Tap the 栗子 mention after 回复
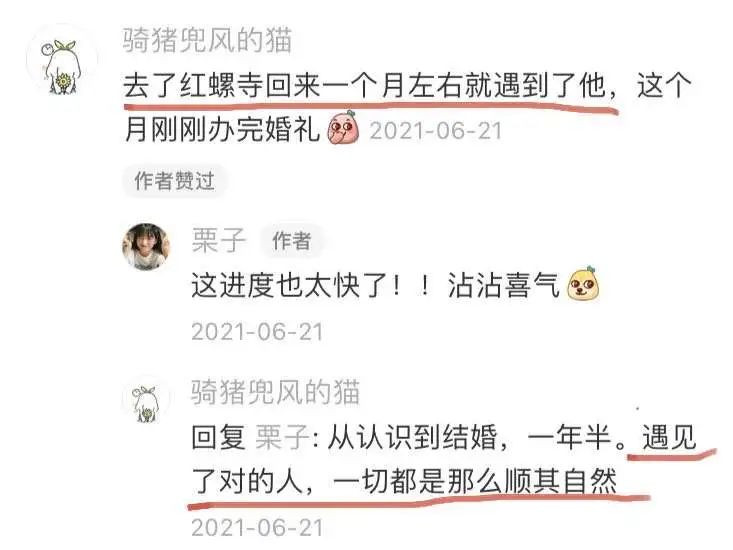Image resolution: width=733 pixels, height=550 pixels. (x=282, y=437)
